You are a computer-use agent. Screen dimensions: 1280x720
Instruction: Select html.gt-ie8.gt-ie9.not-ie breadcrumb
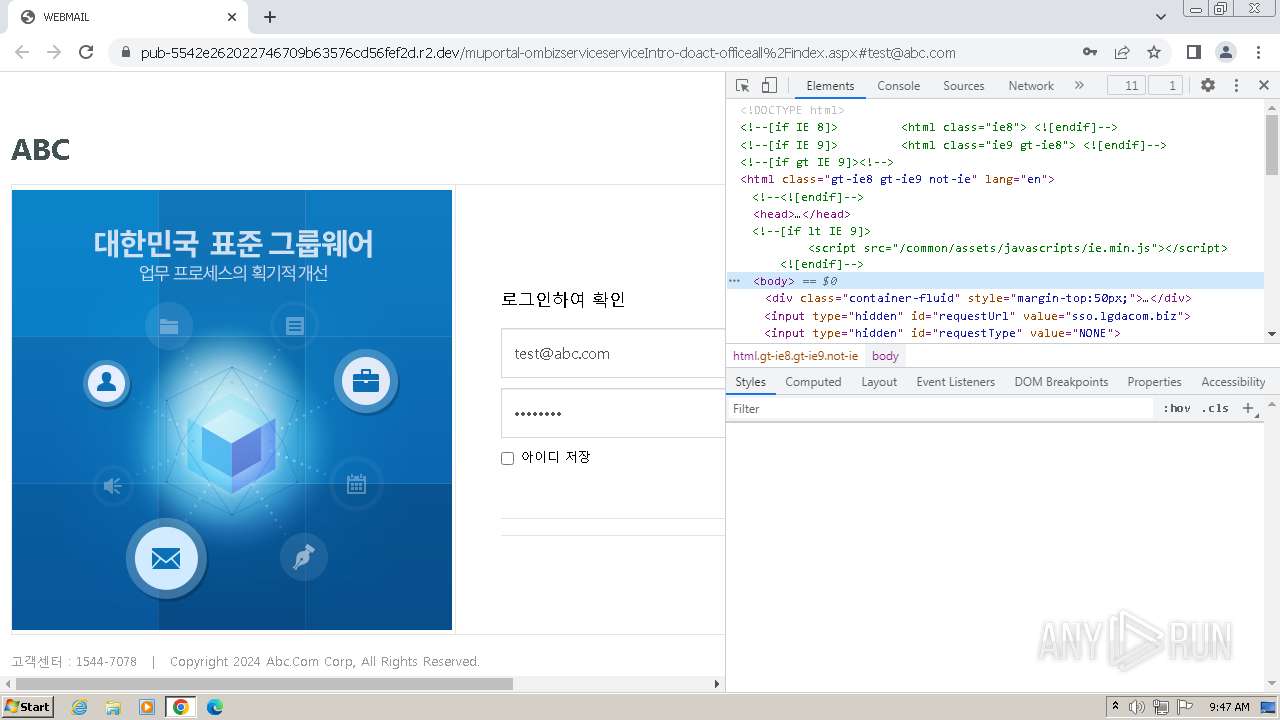795,356
